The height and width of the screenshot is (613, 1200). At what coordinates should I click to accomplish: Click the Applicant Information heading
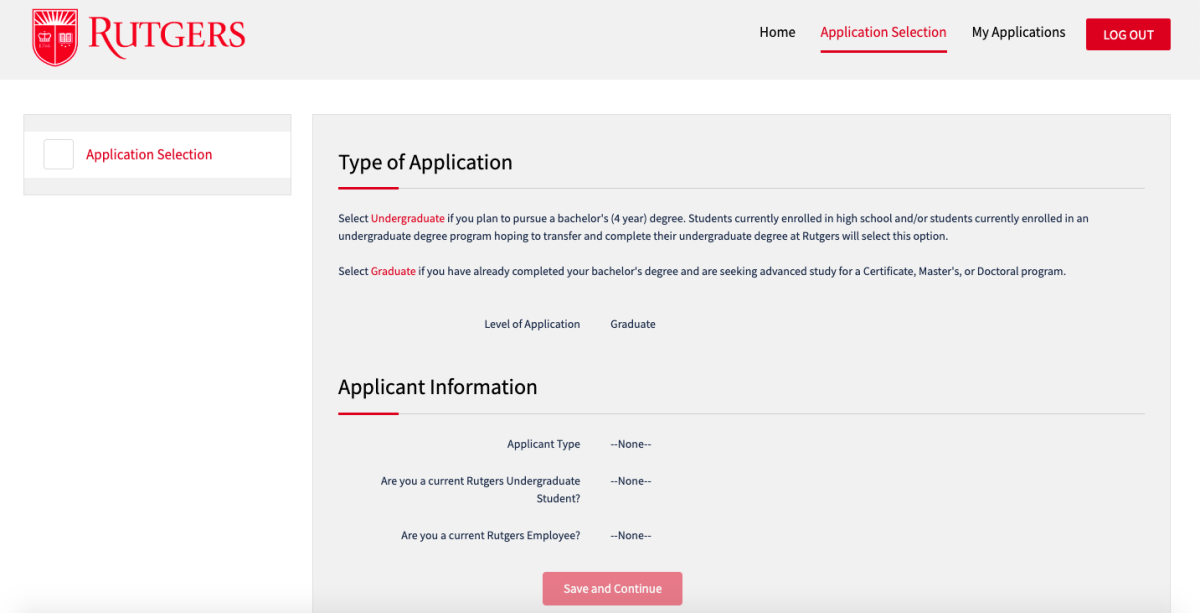point(438,387)
